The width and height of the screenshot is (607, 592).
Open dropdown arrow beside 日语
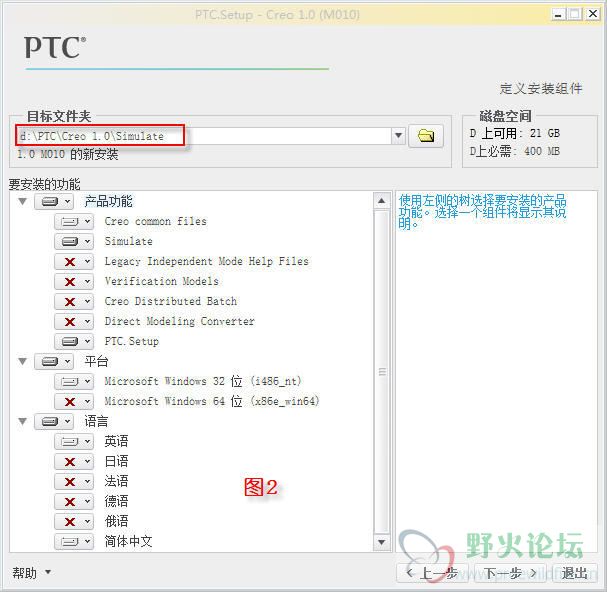coord(87,462)
